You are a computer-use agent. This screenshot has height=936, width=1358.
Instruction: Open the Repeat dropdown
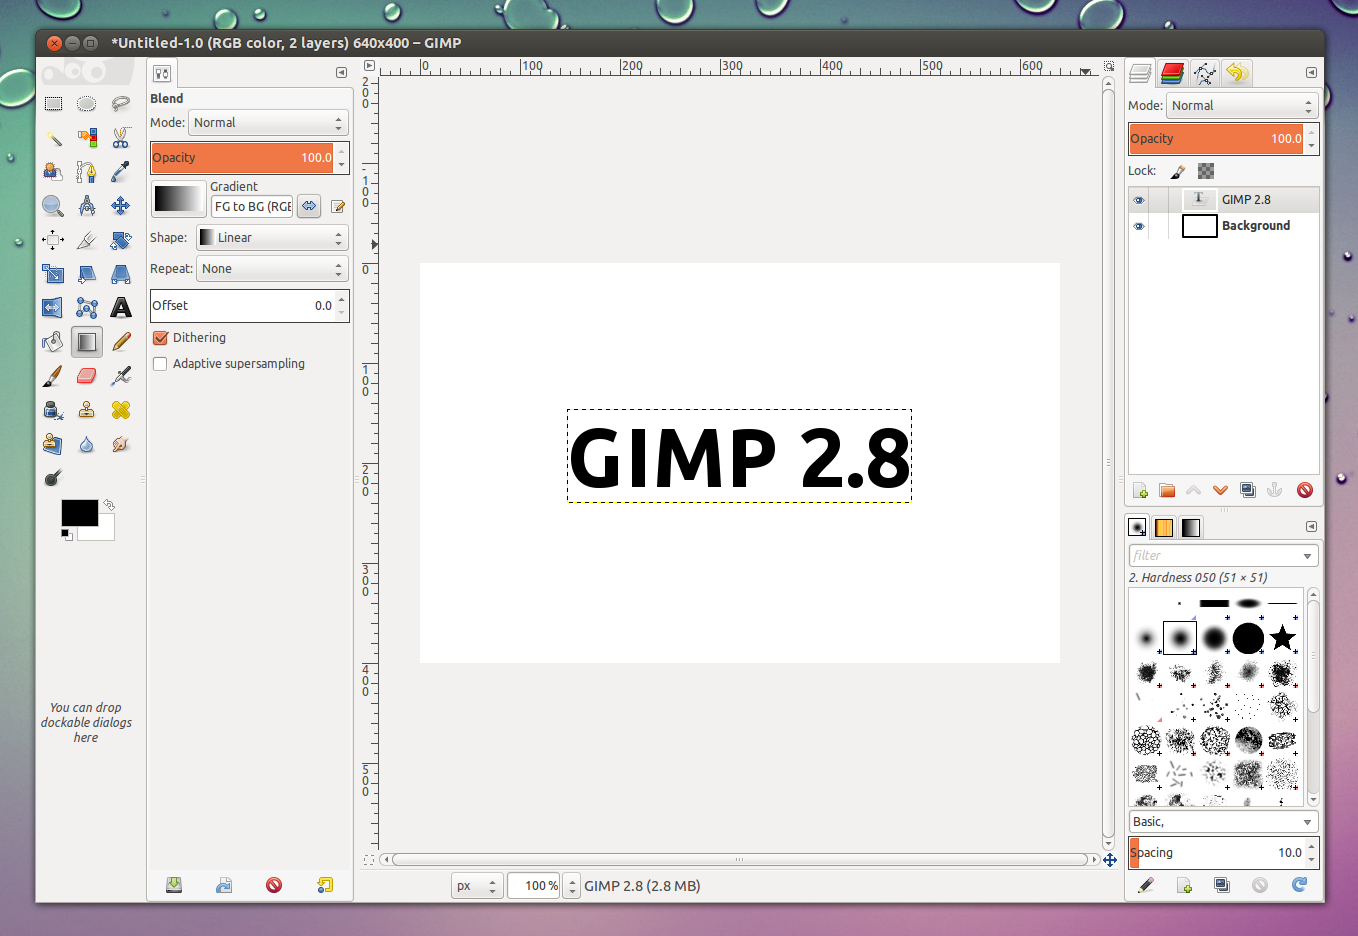pyautogui.click(x=271, y=269)
